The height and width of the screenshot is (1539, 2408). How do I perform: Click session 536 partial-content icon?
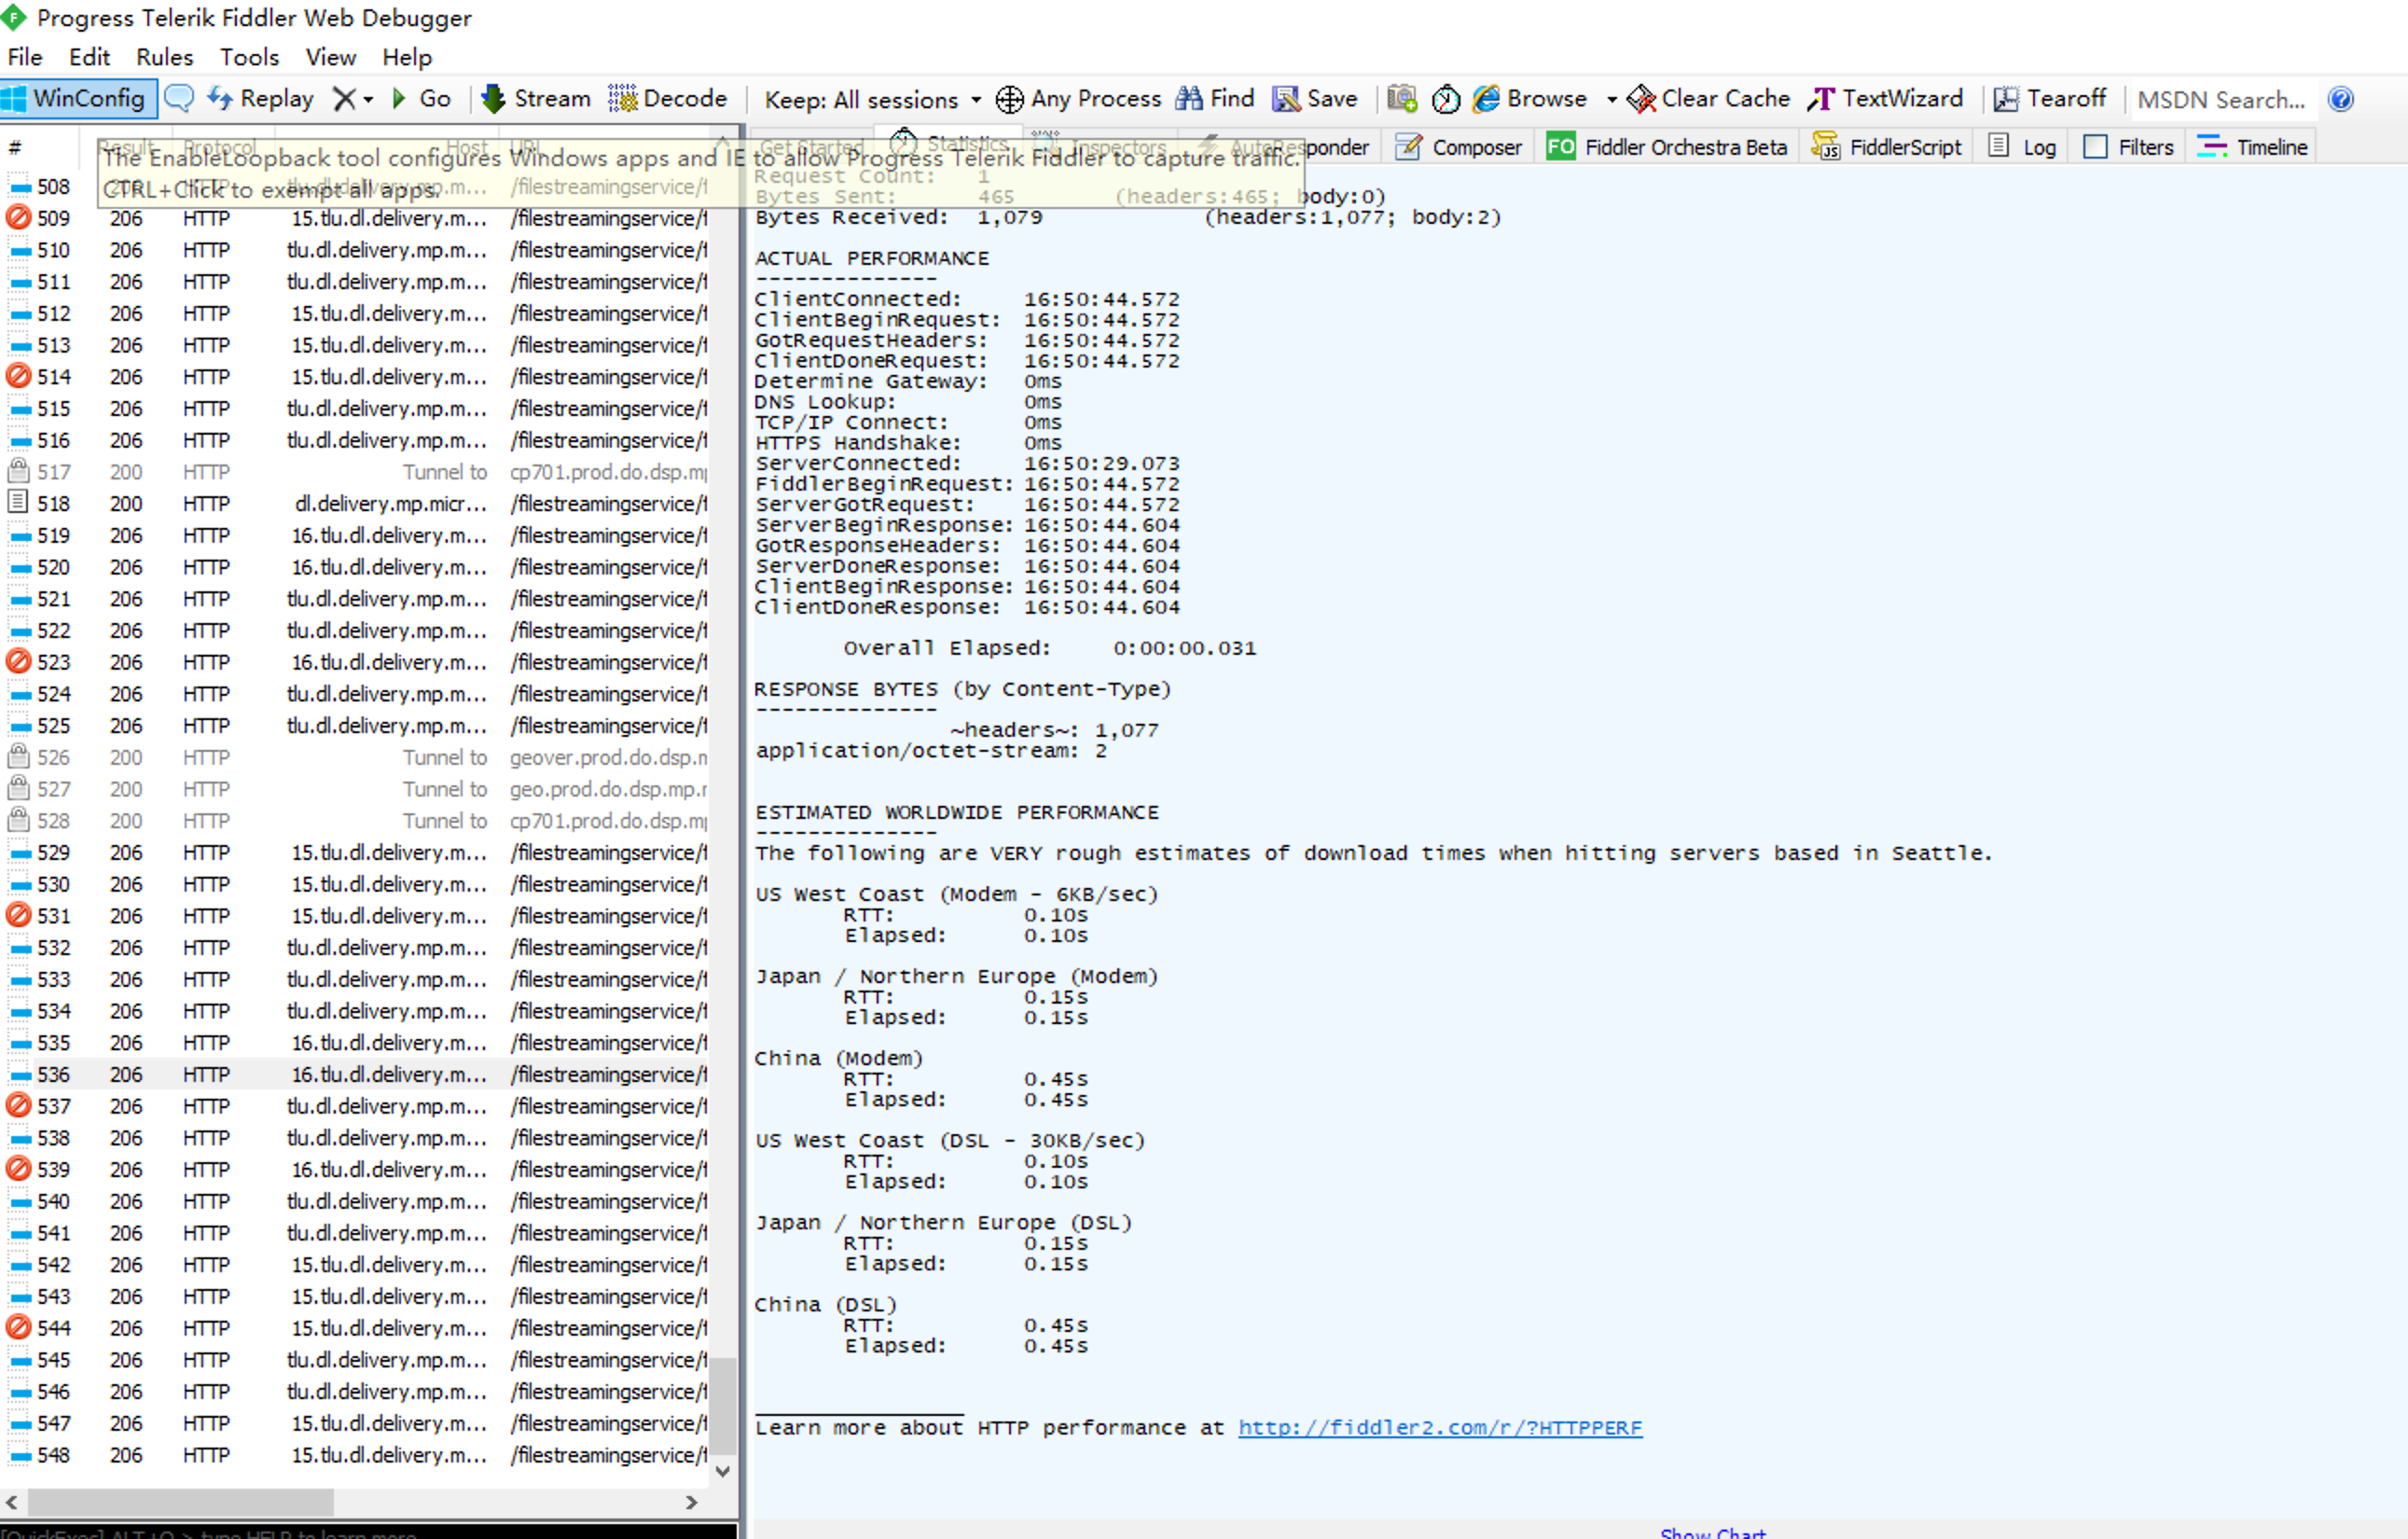click(x=20, y=1076)
